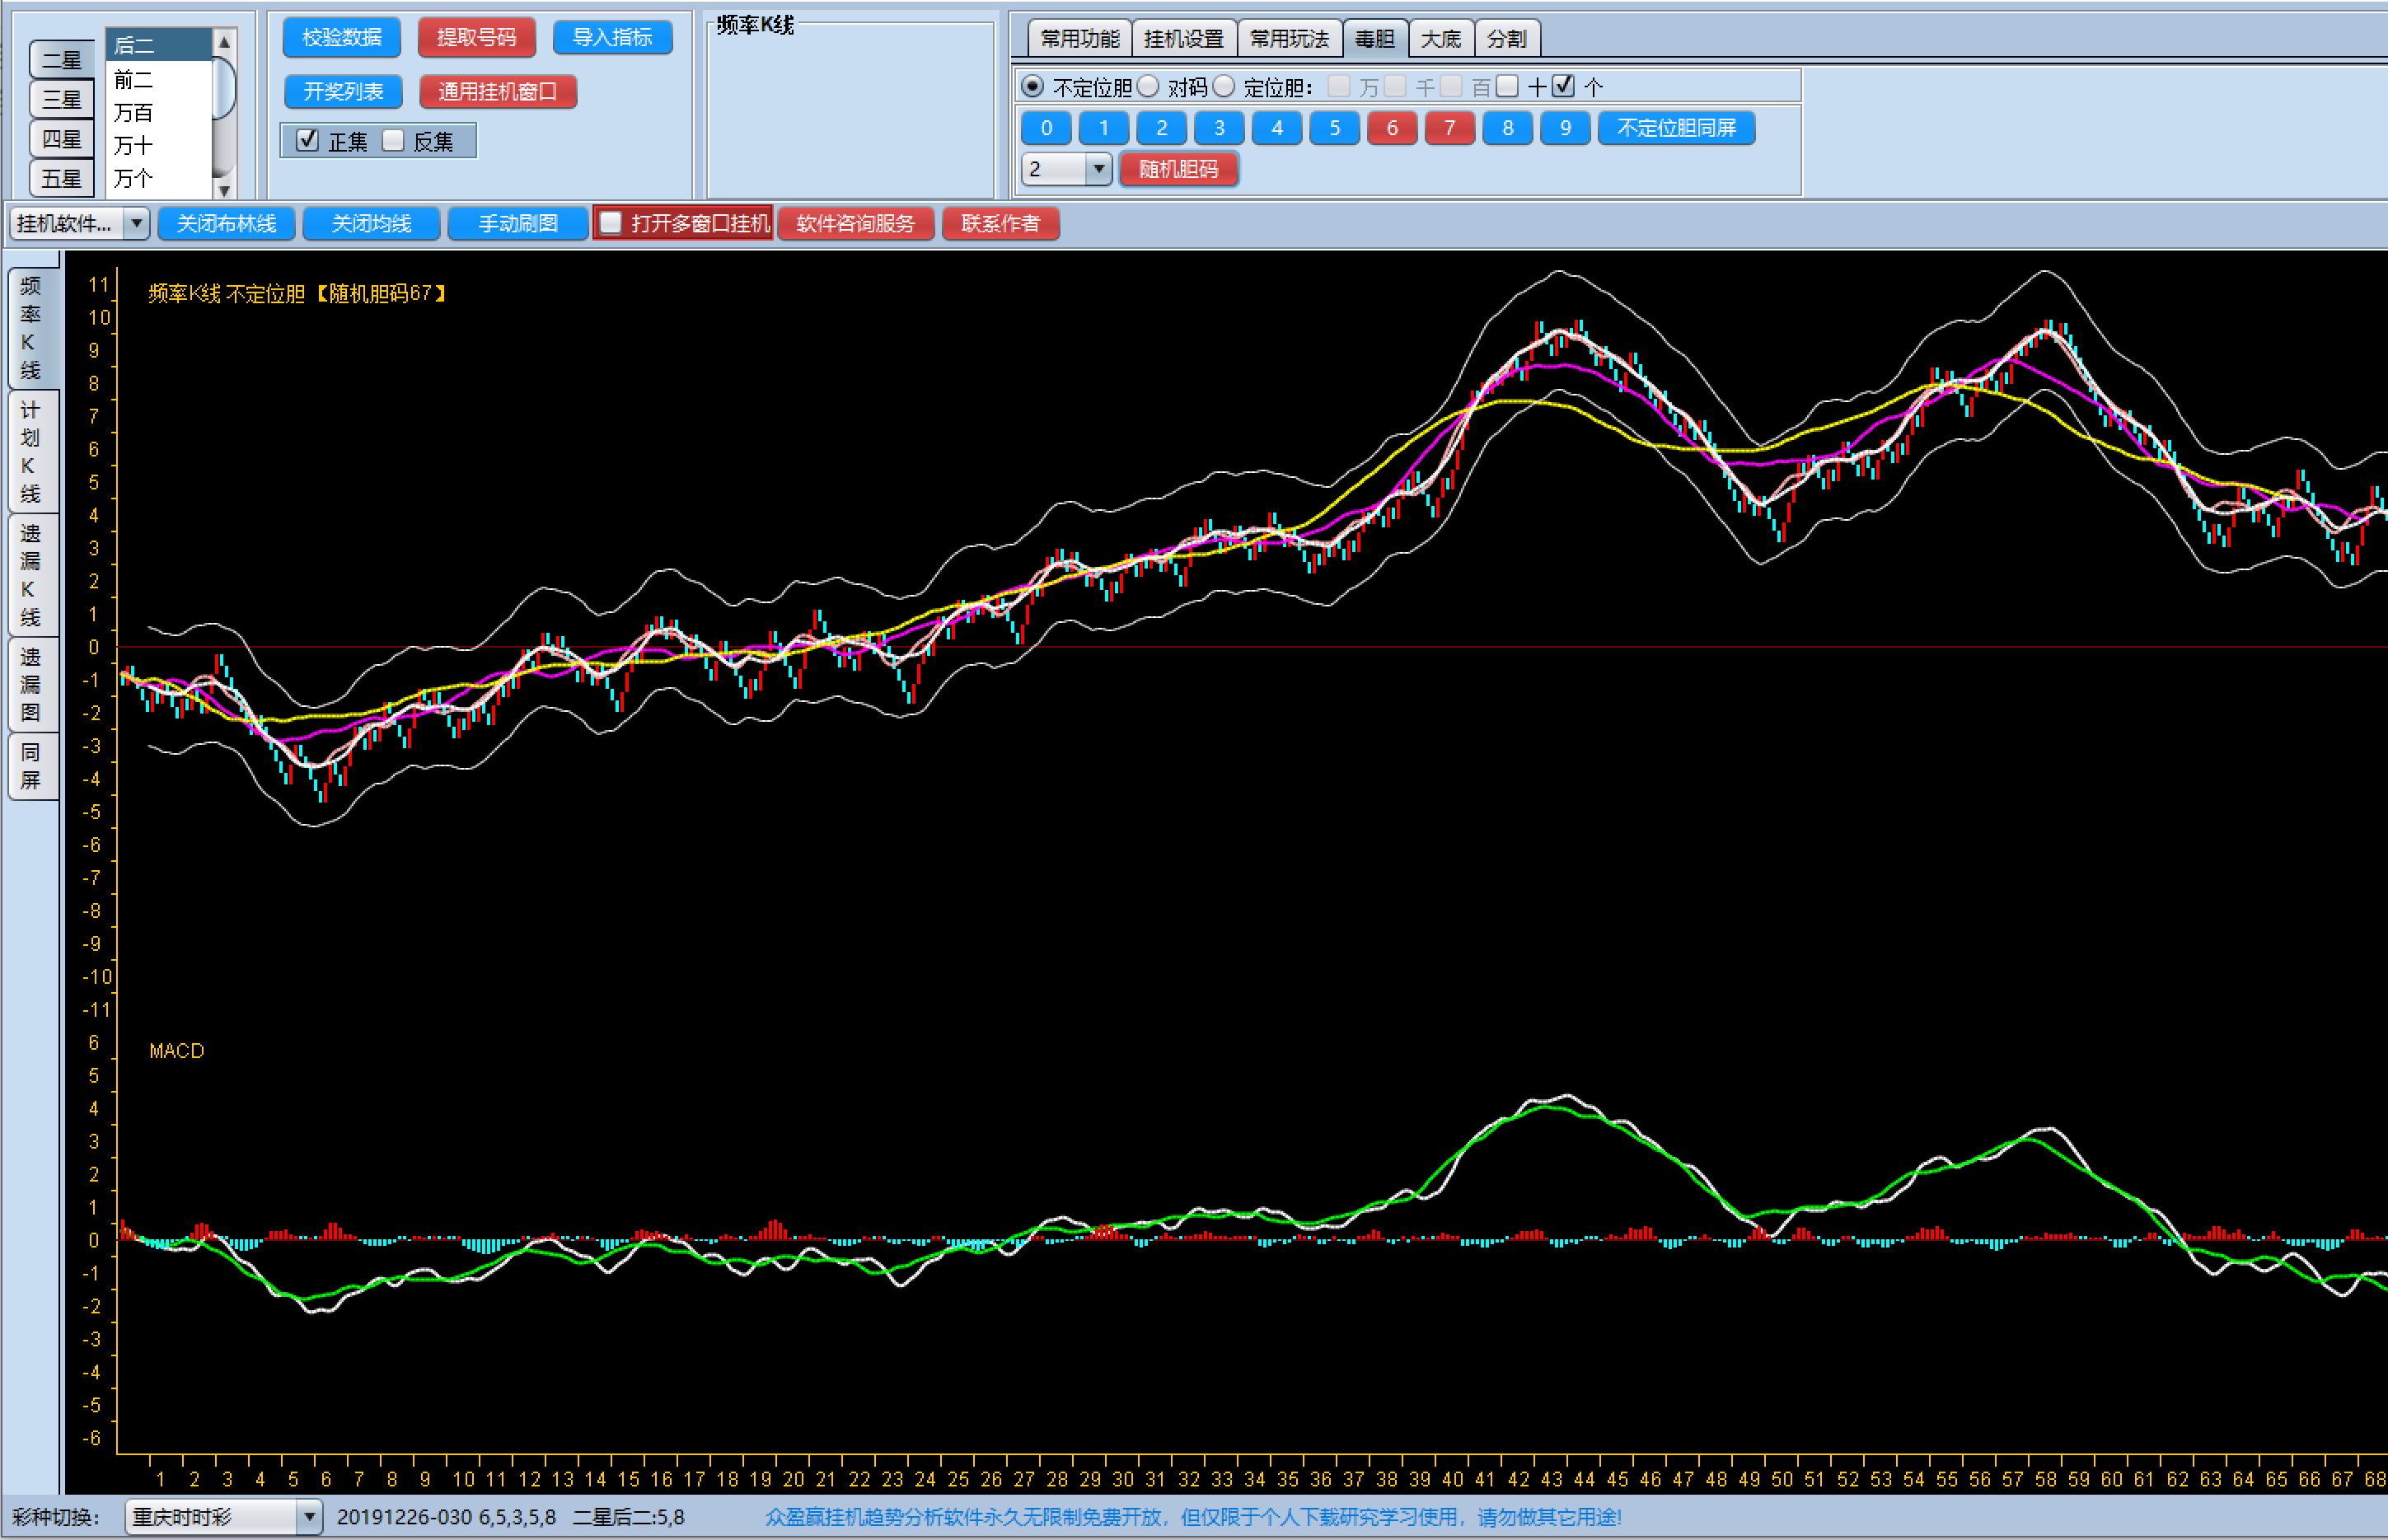
Task: Select the 二星 play type button
Action: pos(62,60)
